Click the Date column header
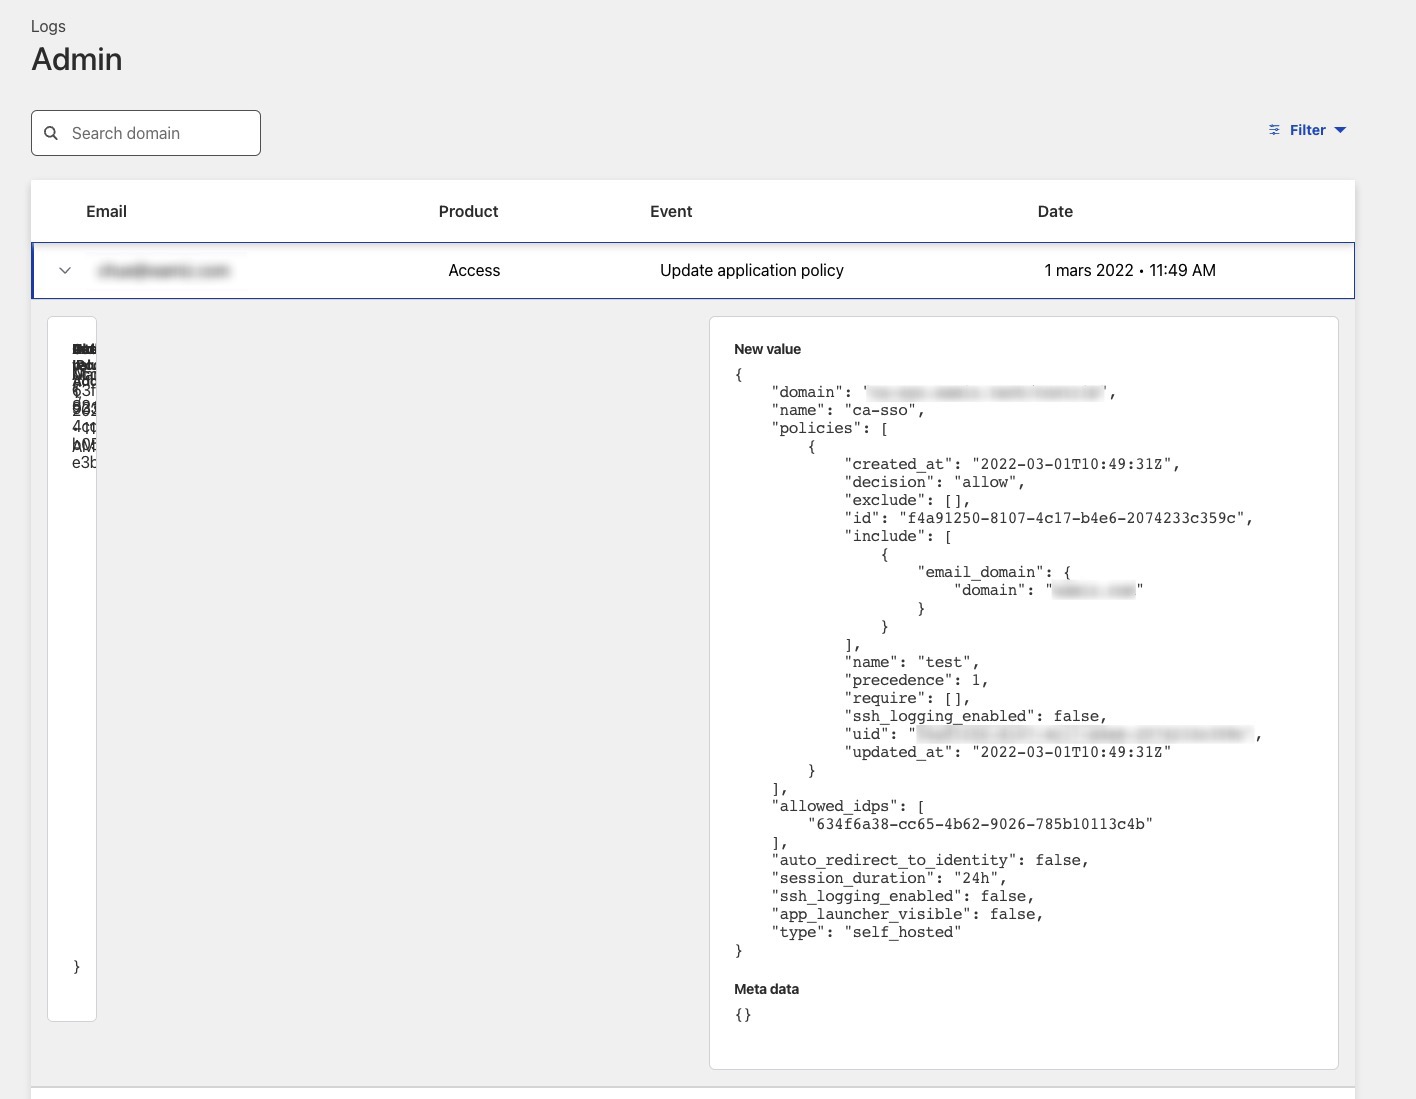The image size is (1416, 1099). (x=1055, y=211)
